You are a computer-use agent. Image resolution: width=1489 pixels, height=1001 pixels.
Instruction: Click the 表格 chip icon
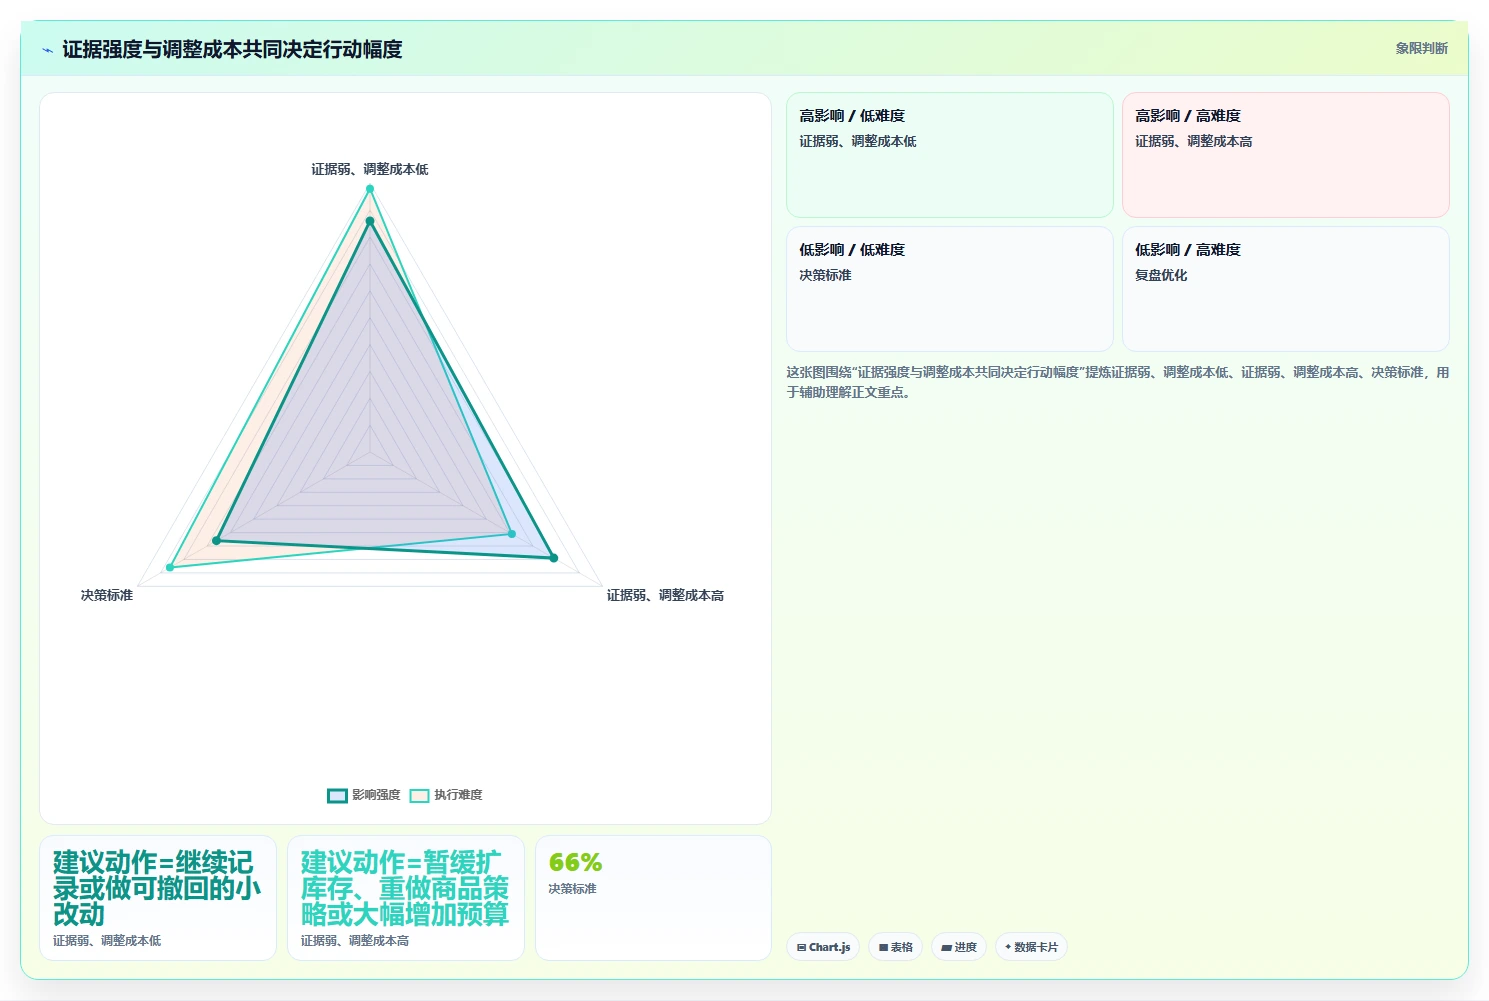883,947
